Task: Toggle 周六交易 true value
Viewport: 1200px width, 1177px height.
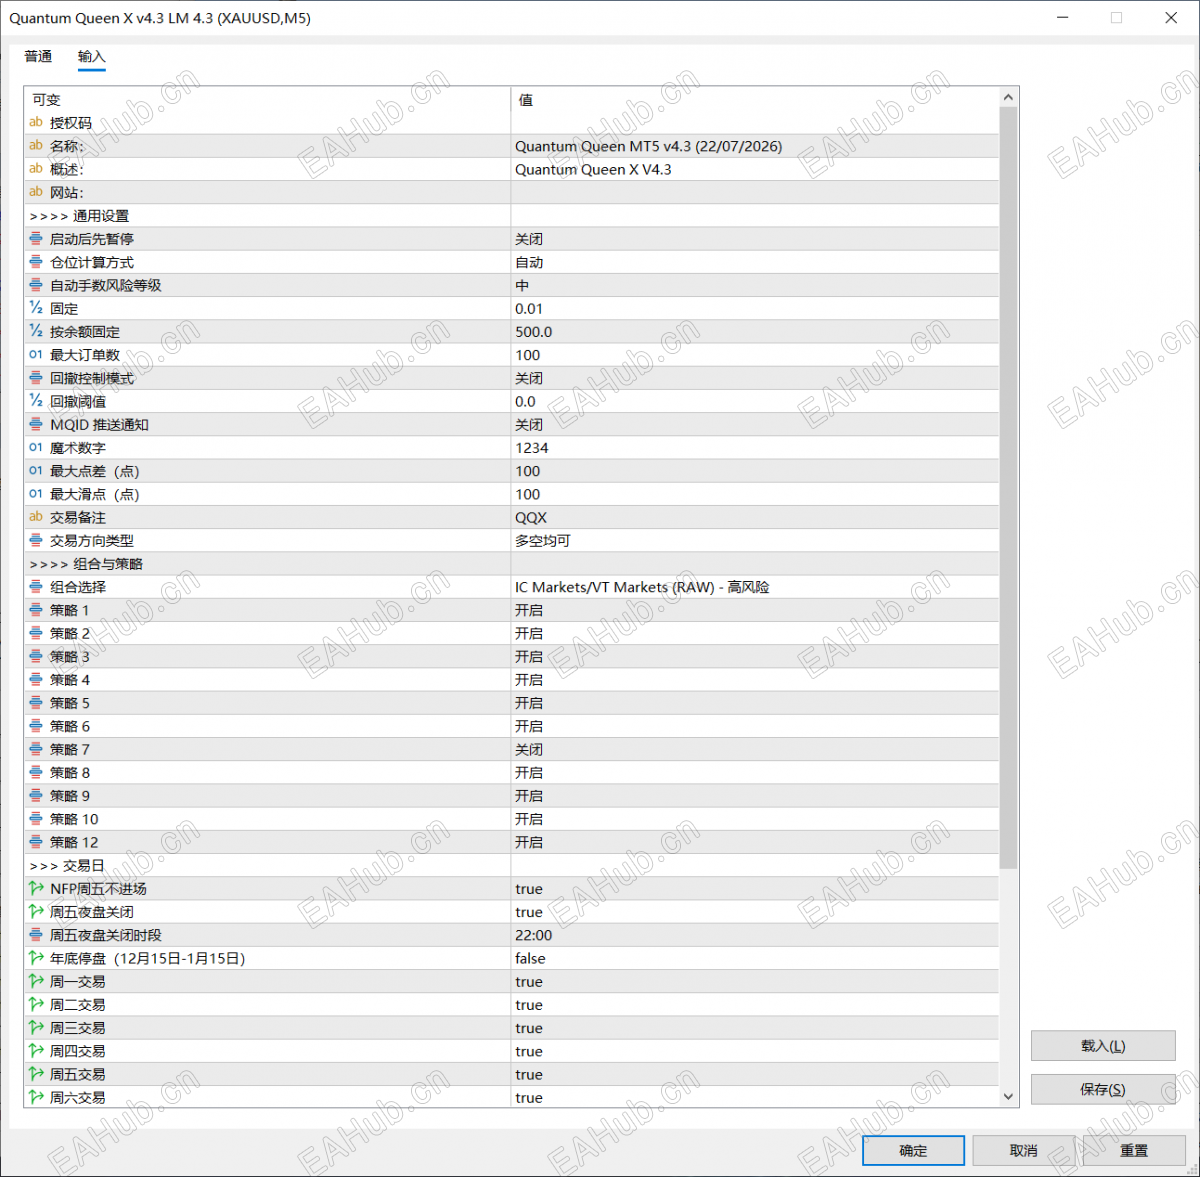Action: [x=754, y=1097]
